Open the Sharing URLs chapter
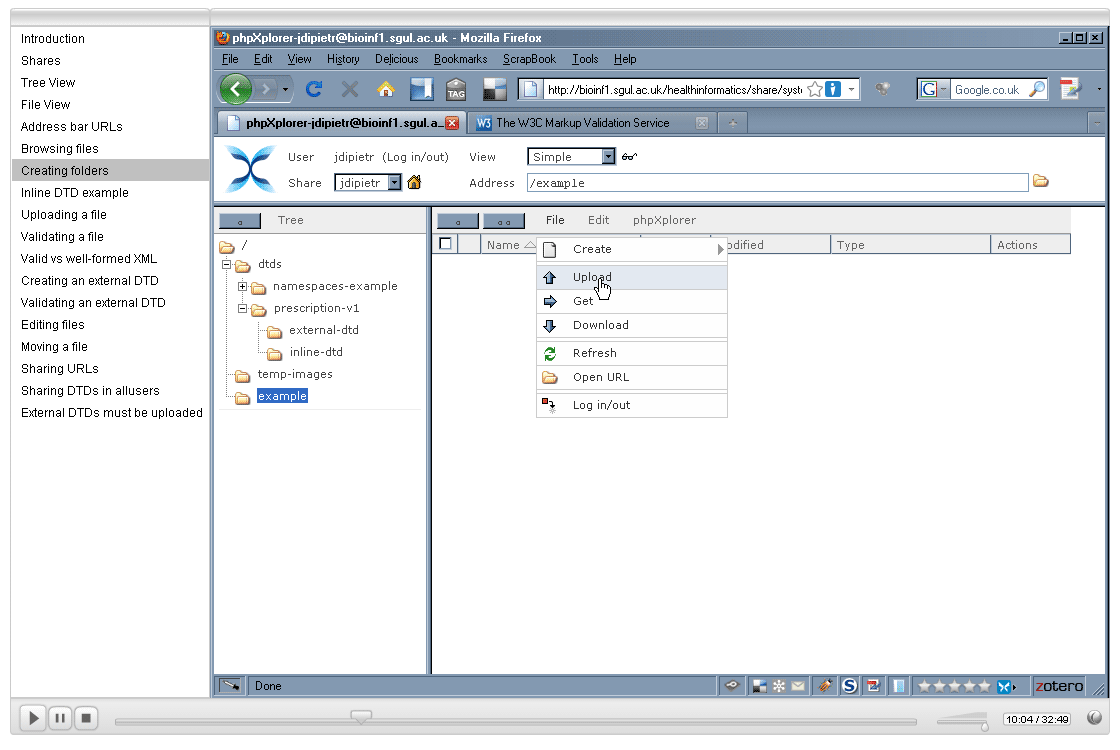This screenshot has height=750, width=1120. point(60,369)
